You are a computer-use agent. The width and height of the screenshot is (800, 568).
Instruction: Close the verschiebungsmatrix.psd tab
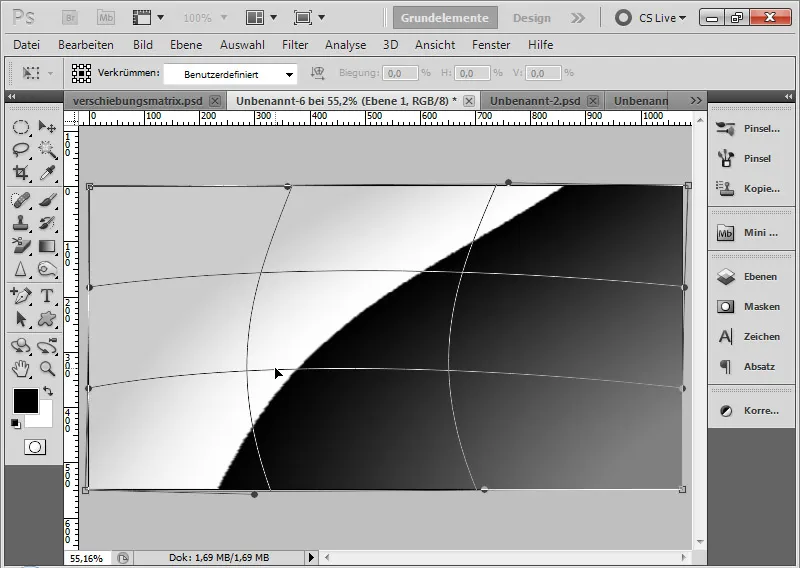pyautogui.click(x=215, y=101)
